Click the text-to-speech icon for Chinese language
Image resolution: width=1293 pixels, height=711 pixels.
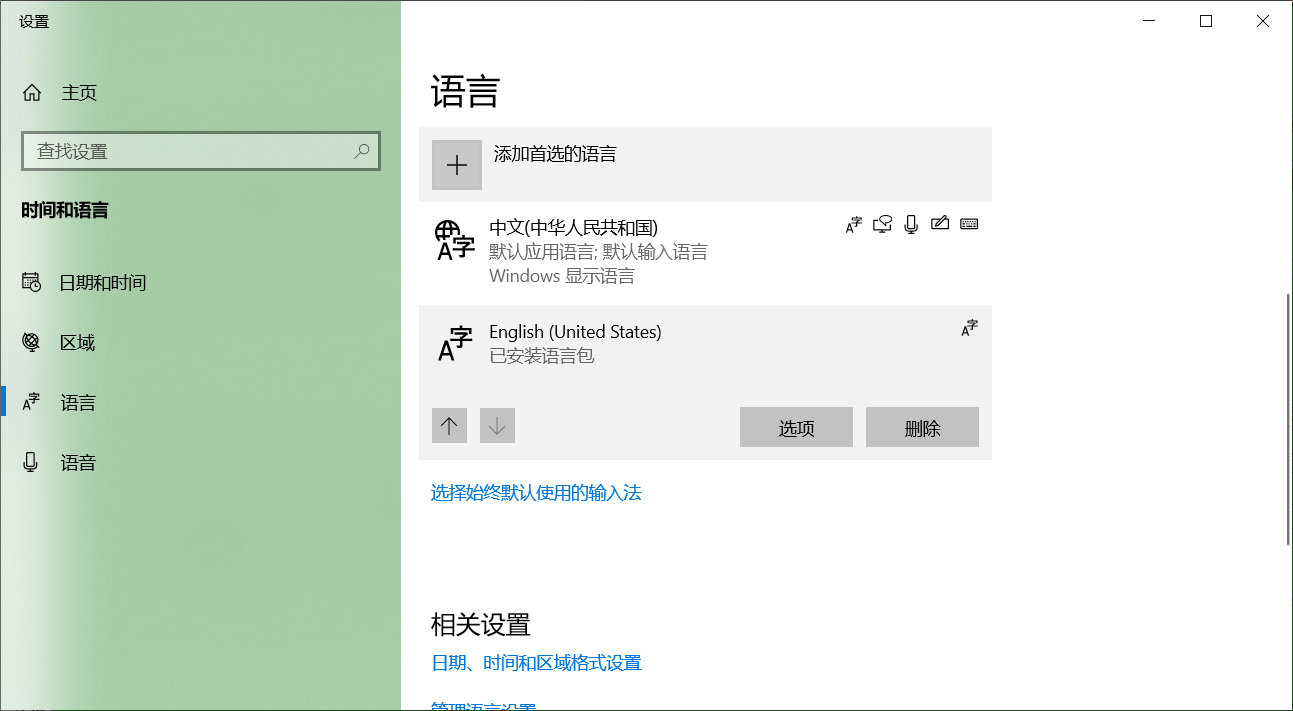(881, 224)
